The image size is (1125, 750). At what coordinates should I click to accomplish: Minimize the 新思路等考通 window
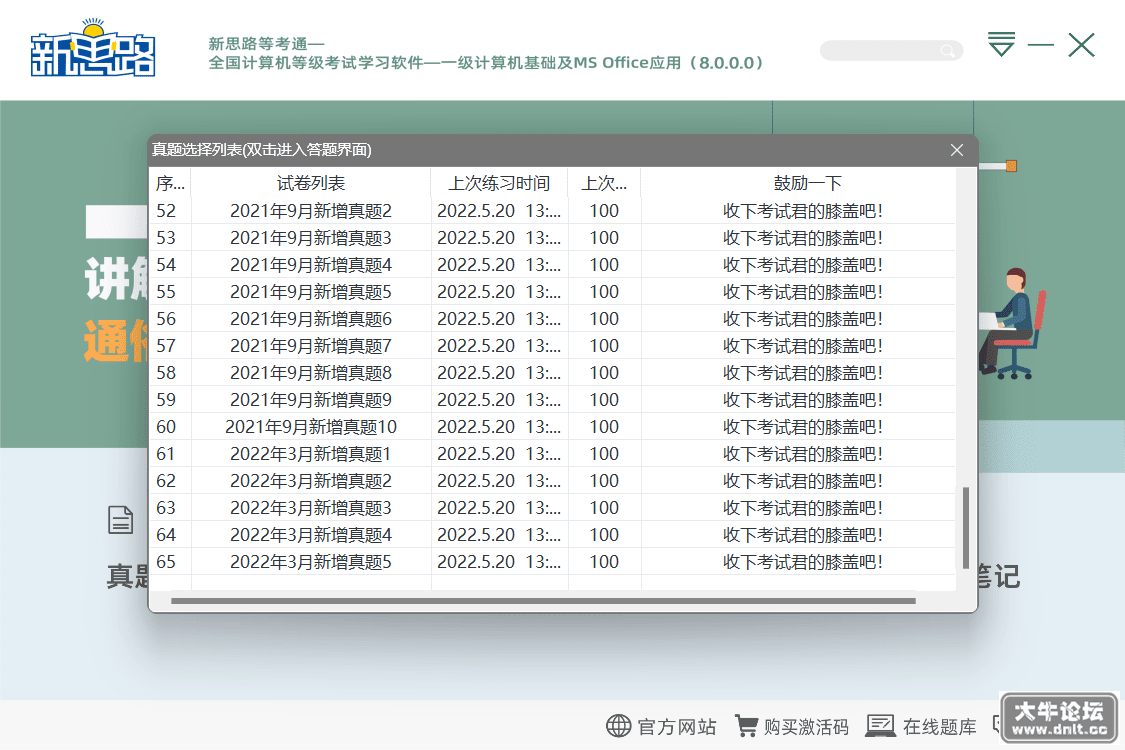pos(1040,45)
